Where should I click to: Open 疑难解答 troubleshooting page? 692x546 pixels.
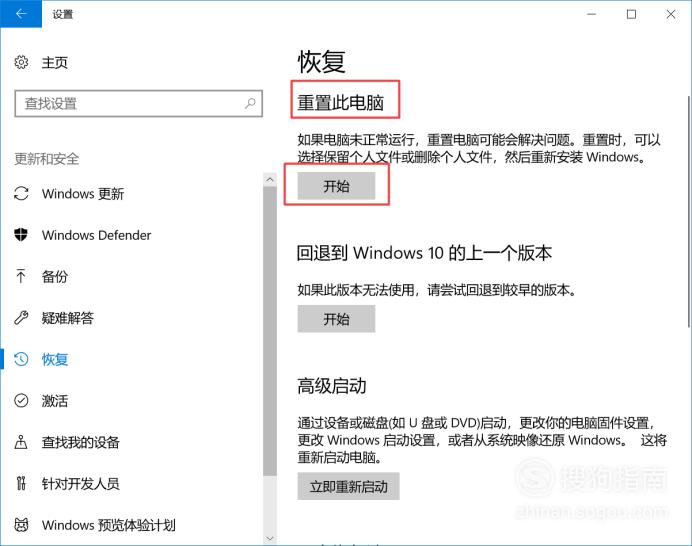click(68, 318)
